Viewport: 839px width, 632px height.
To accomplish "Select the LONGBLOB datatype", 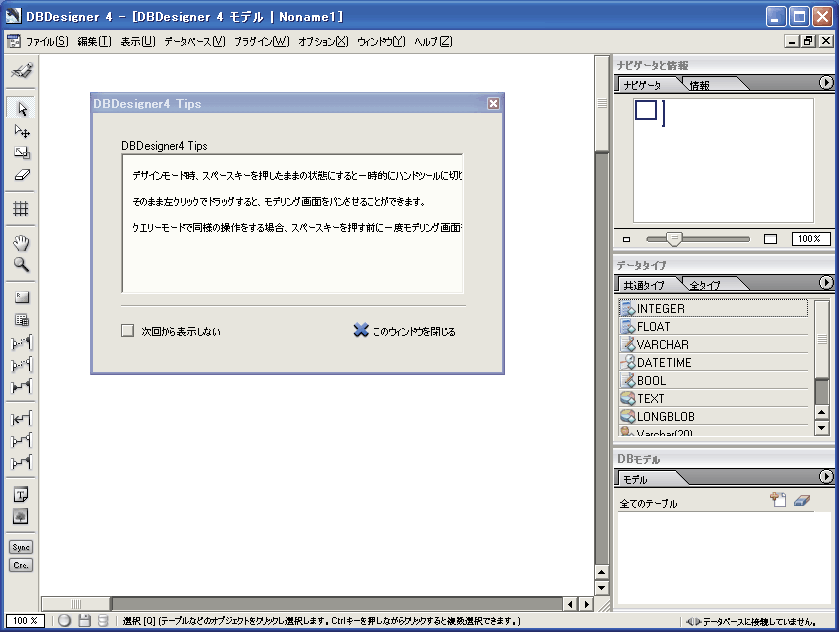I will [714, 416].
